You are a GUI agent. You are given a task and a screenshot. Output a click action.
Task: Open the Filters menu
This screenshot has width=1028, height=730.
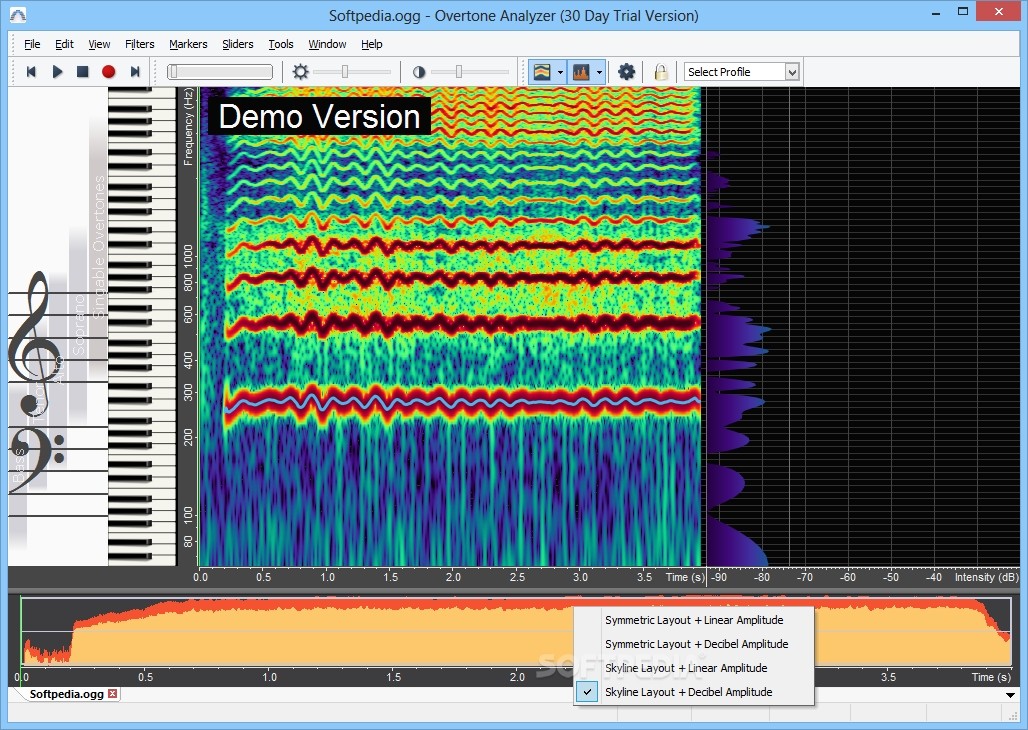tap(140, 44)
